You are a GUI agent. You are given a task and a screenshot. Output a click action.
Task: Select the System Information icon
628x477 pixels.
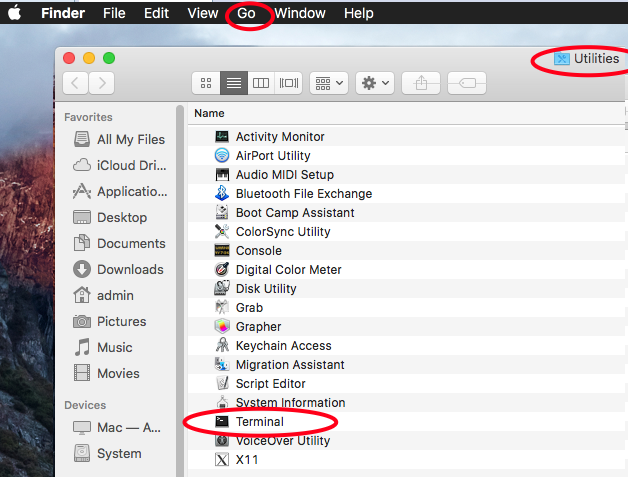[222, 402]
